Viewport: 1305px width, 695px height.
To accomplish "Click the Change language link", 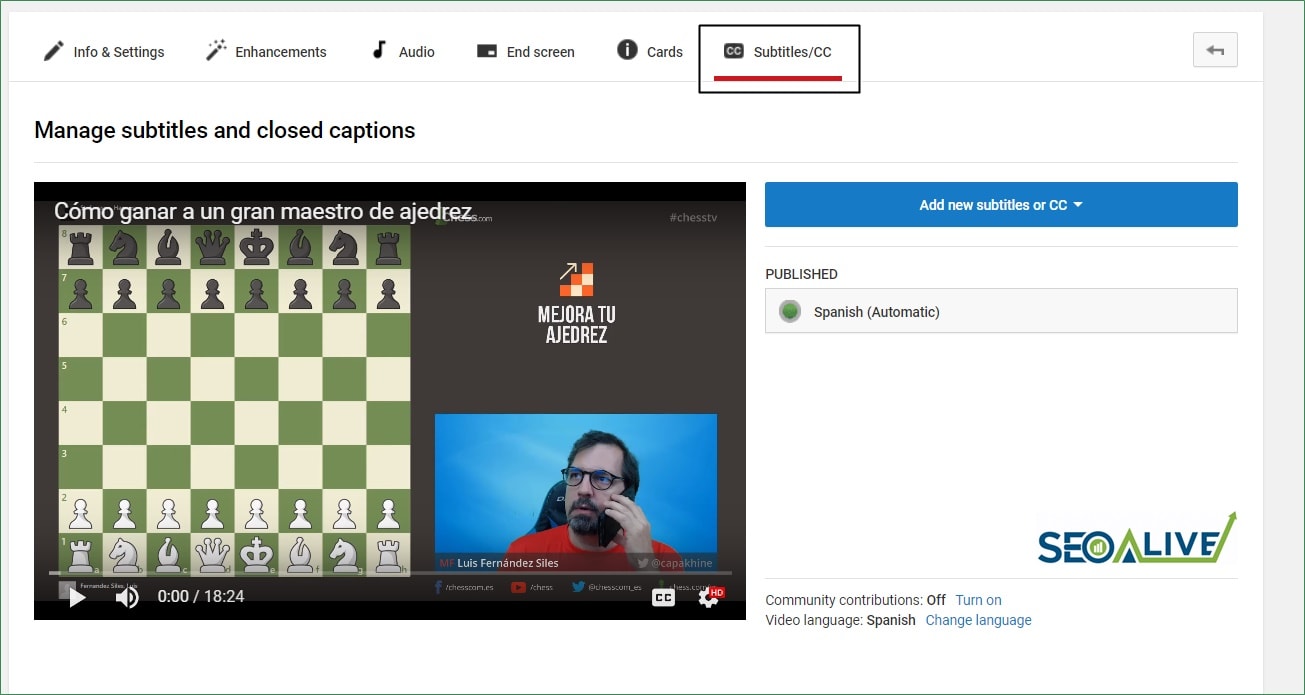I will click(978, 620).
